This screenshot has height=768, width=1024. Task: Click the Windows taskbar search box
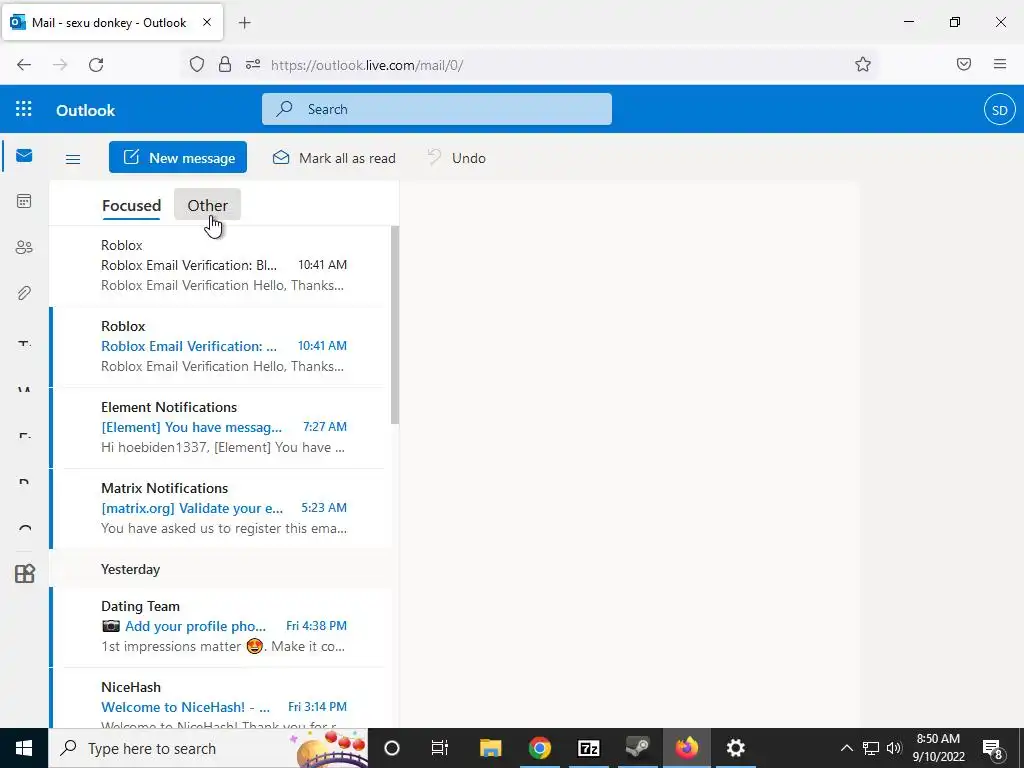click(x=208, y=748)
